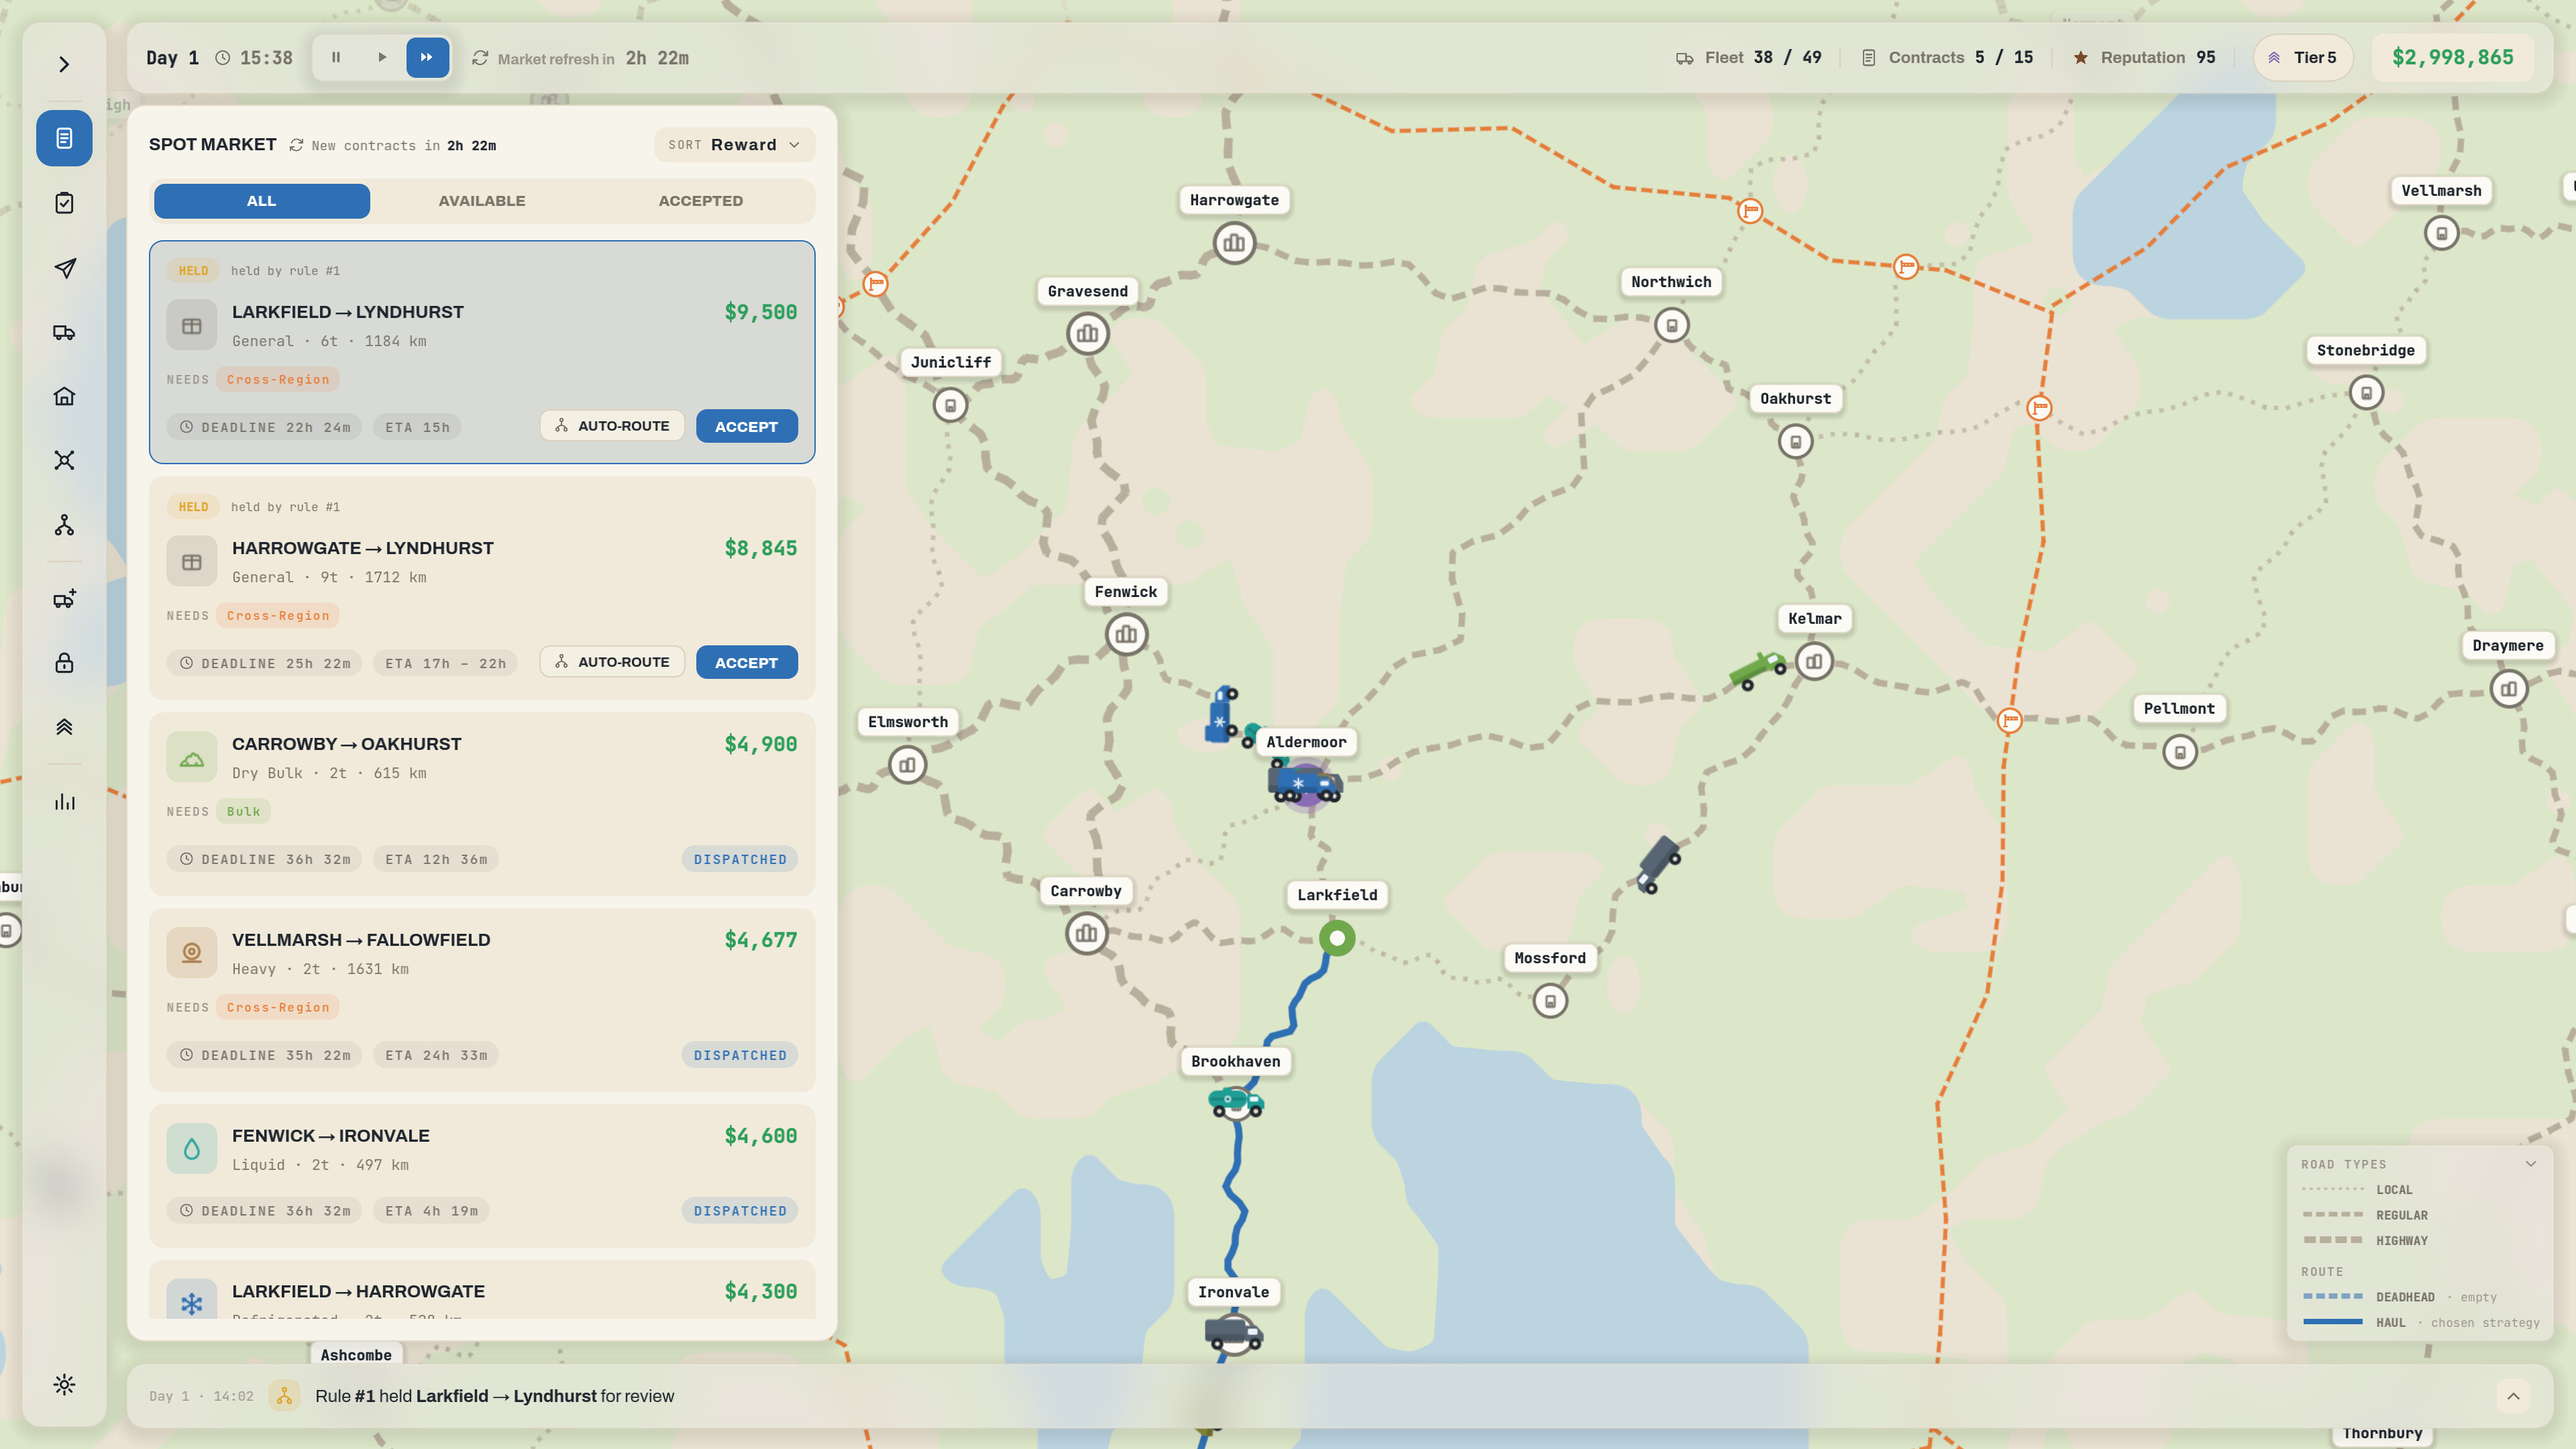Click the Fenwick city marker
Screen dimensions: 2576x1449
tap(1127, 635)
